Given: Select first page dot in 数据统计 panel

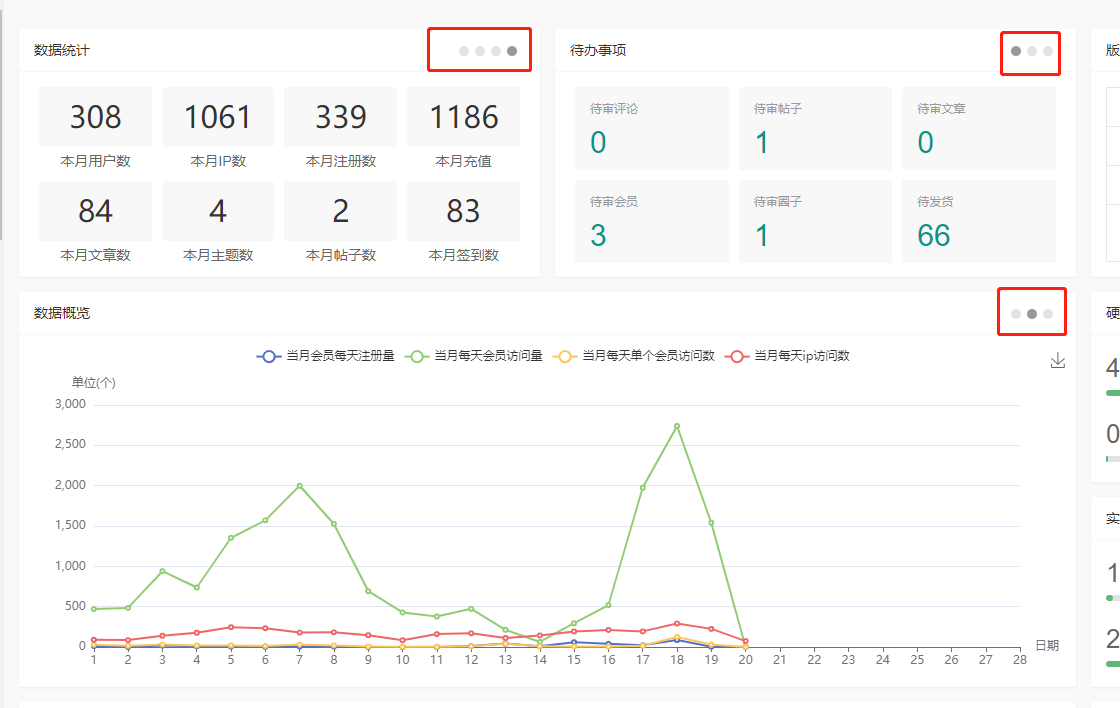Looking at the screenshot, I should pyautogui.click(x=464, y=51).
